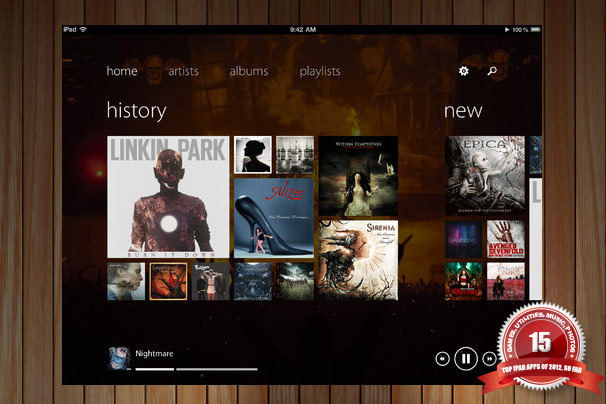This screenshot has height=404, width=606.
Task: Pause playback with the pause button
Action: pyautogui.click(x=466, y=359)
